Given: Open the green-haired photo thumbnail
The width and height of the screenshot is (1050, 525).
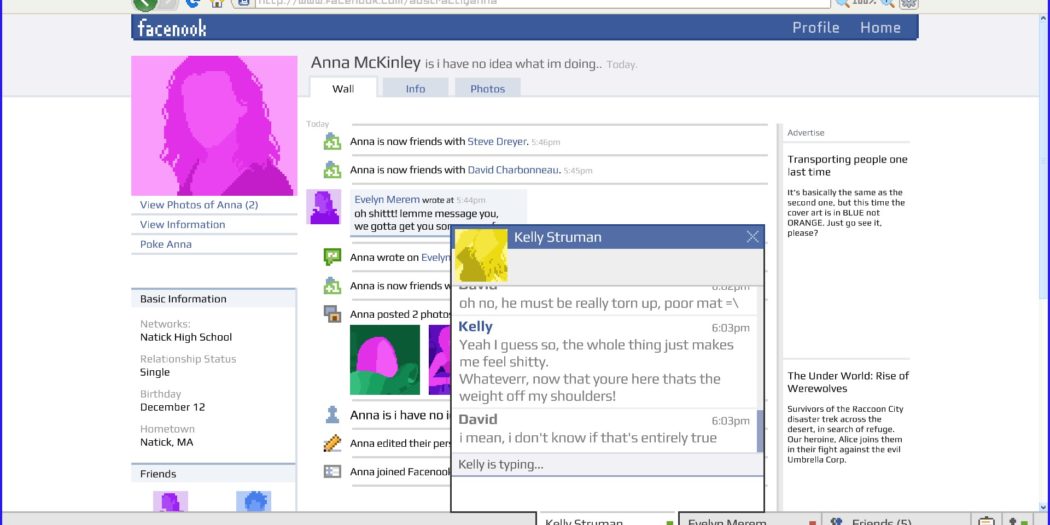Looking at the screenshot, I should pyautogui.click(x=385, y=360).
